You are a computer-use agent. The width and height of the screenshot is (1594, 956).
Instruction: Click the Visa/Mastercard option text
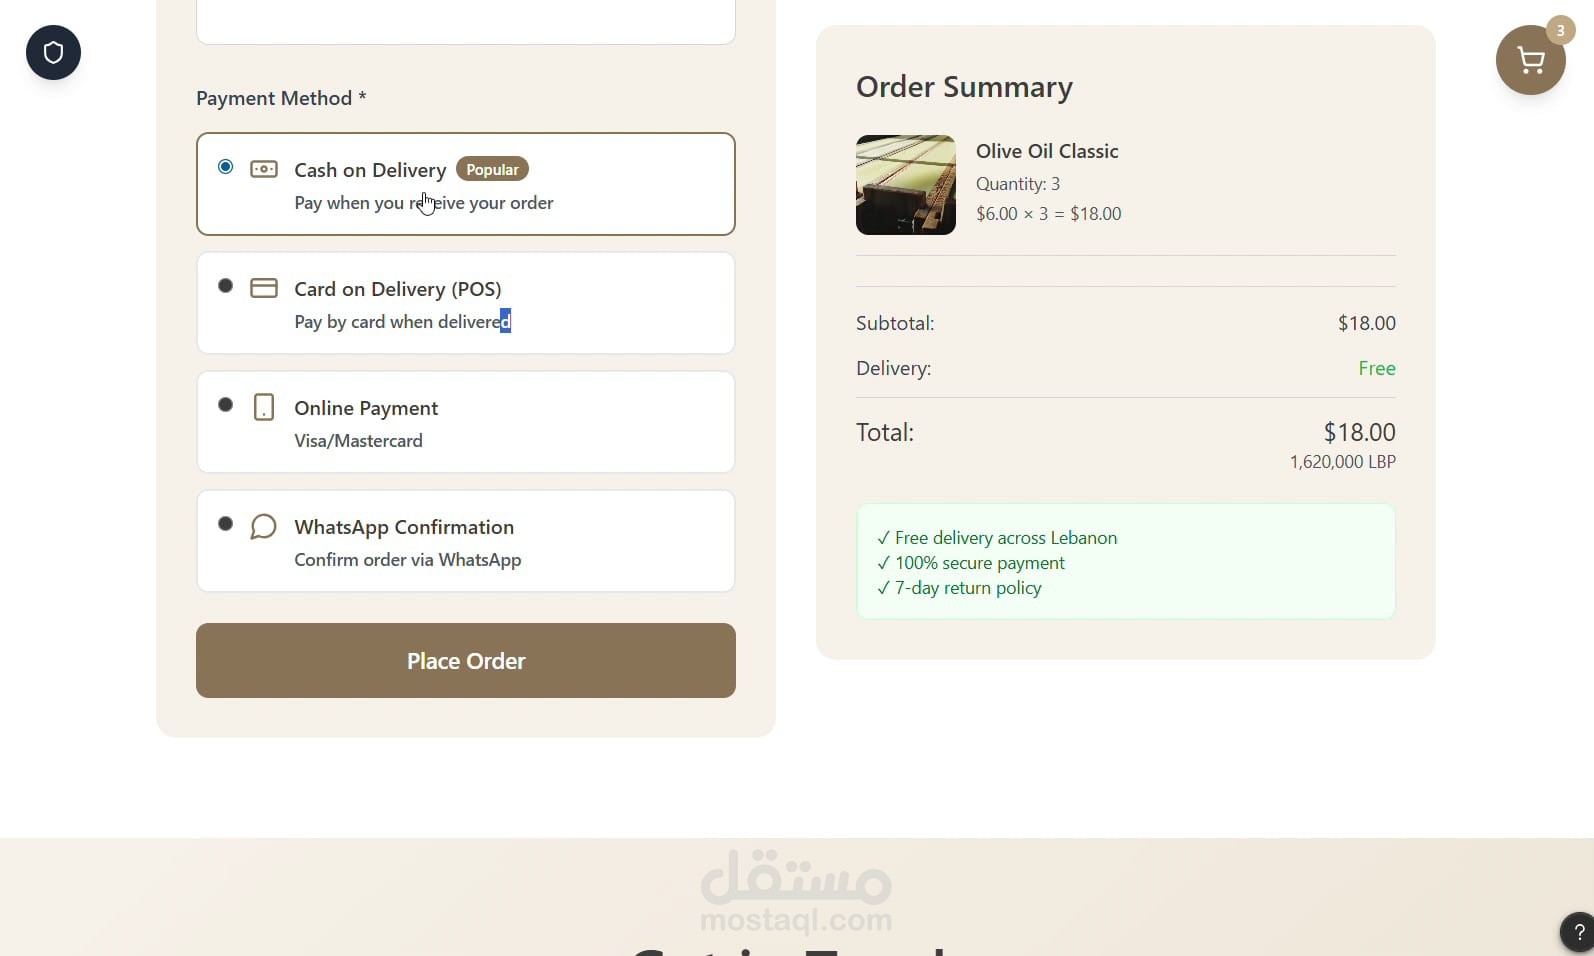358,441
